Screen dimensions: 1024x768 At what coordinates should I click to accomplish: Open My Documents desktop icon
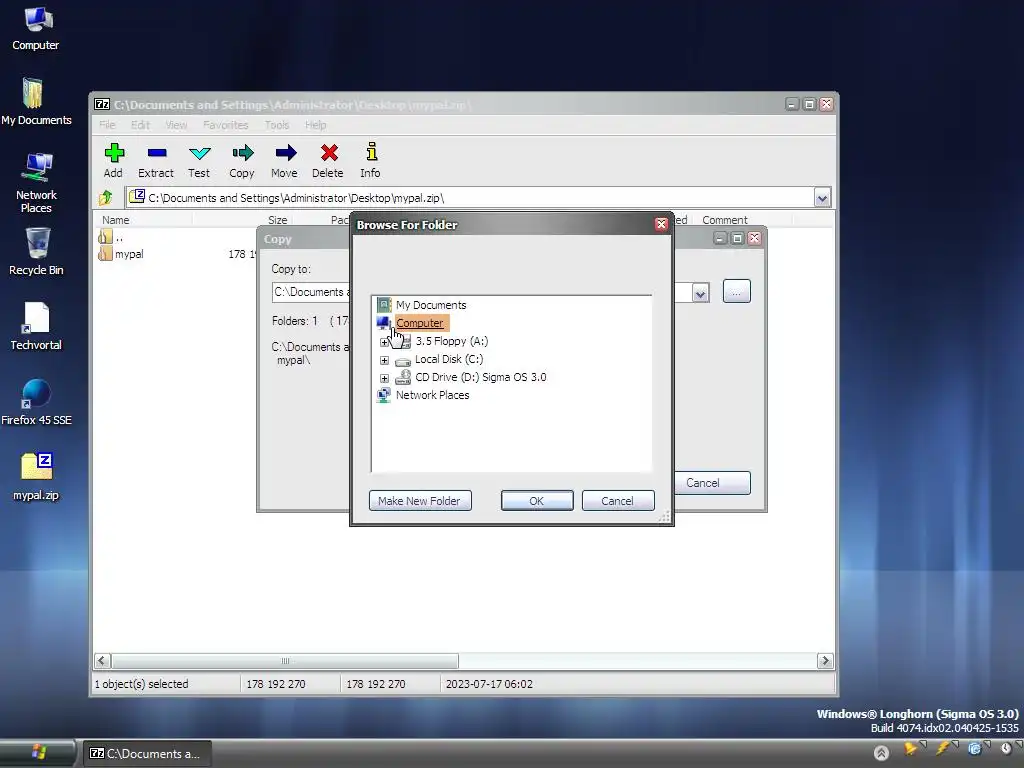(x=37, y=102)
